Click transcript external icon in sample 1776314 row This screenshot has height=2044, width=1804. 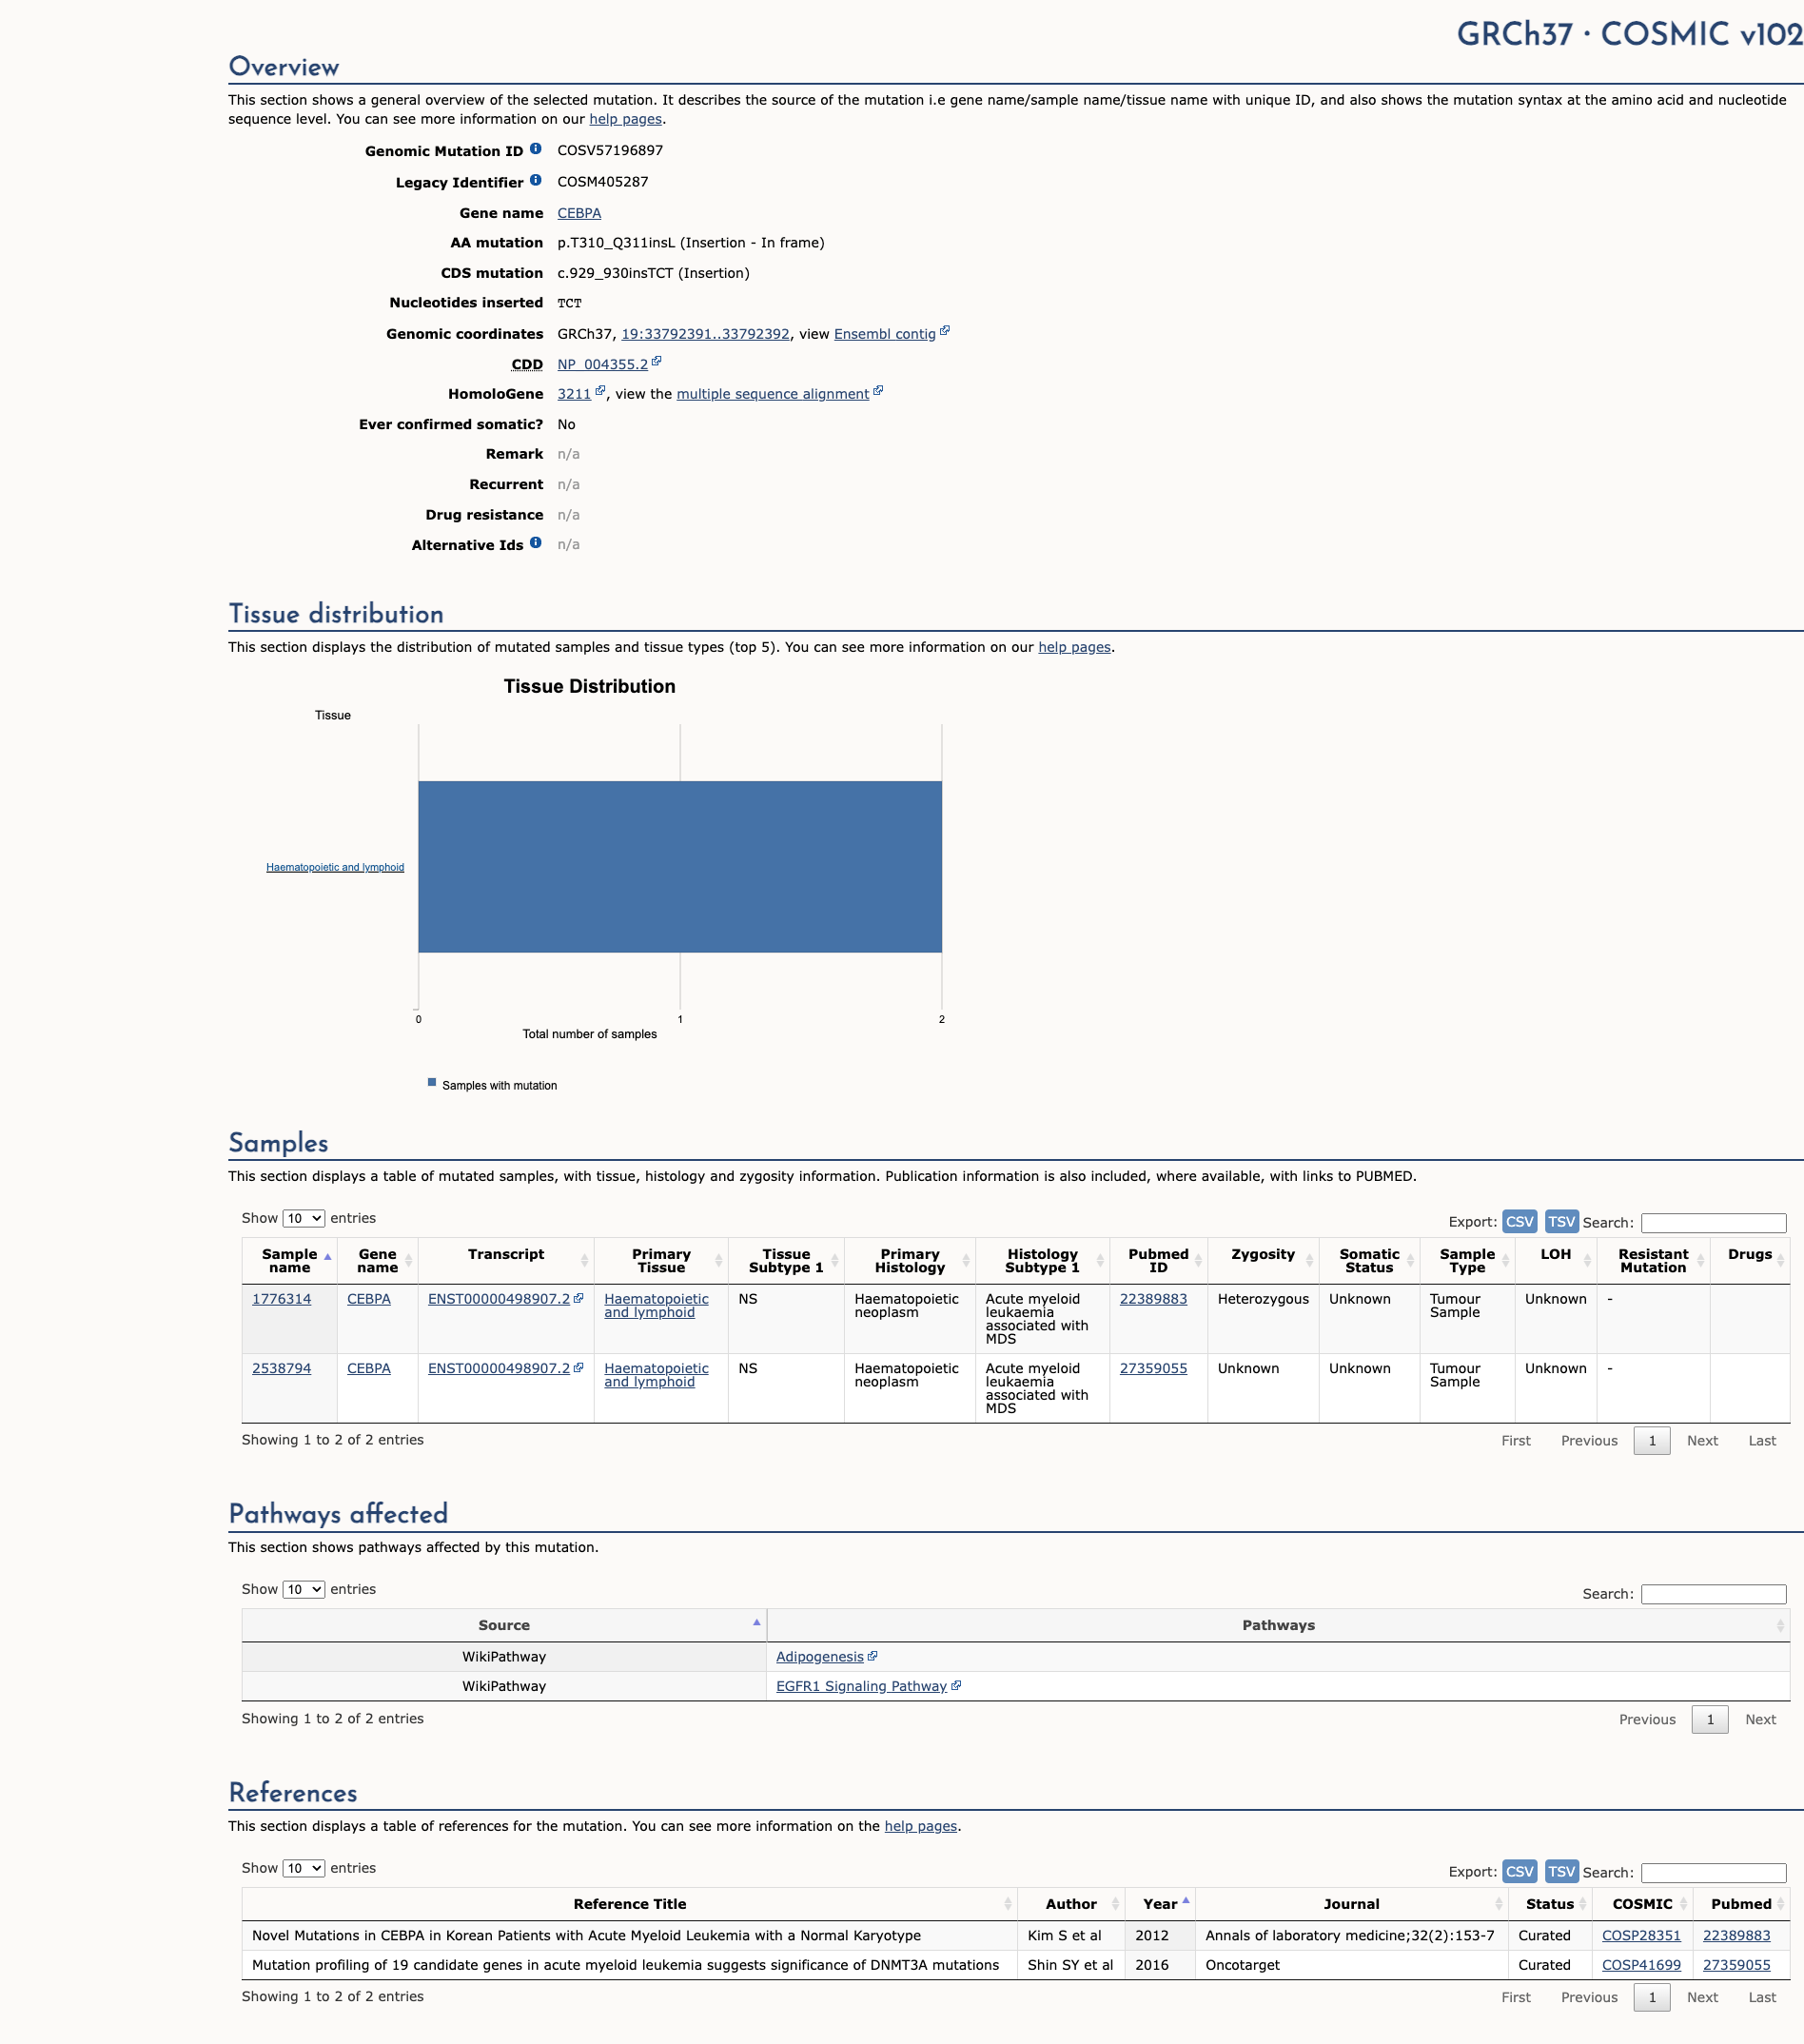[579, 1298]
